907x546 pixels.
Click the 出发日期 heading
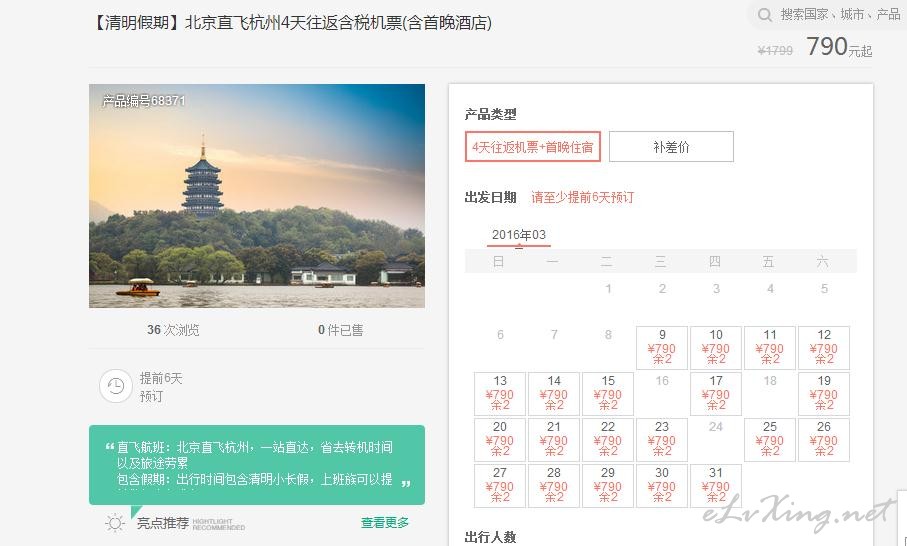tap(491, 197)
